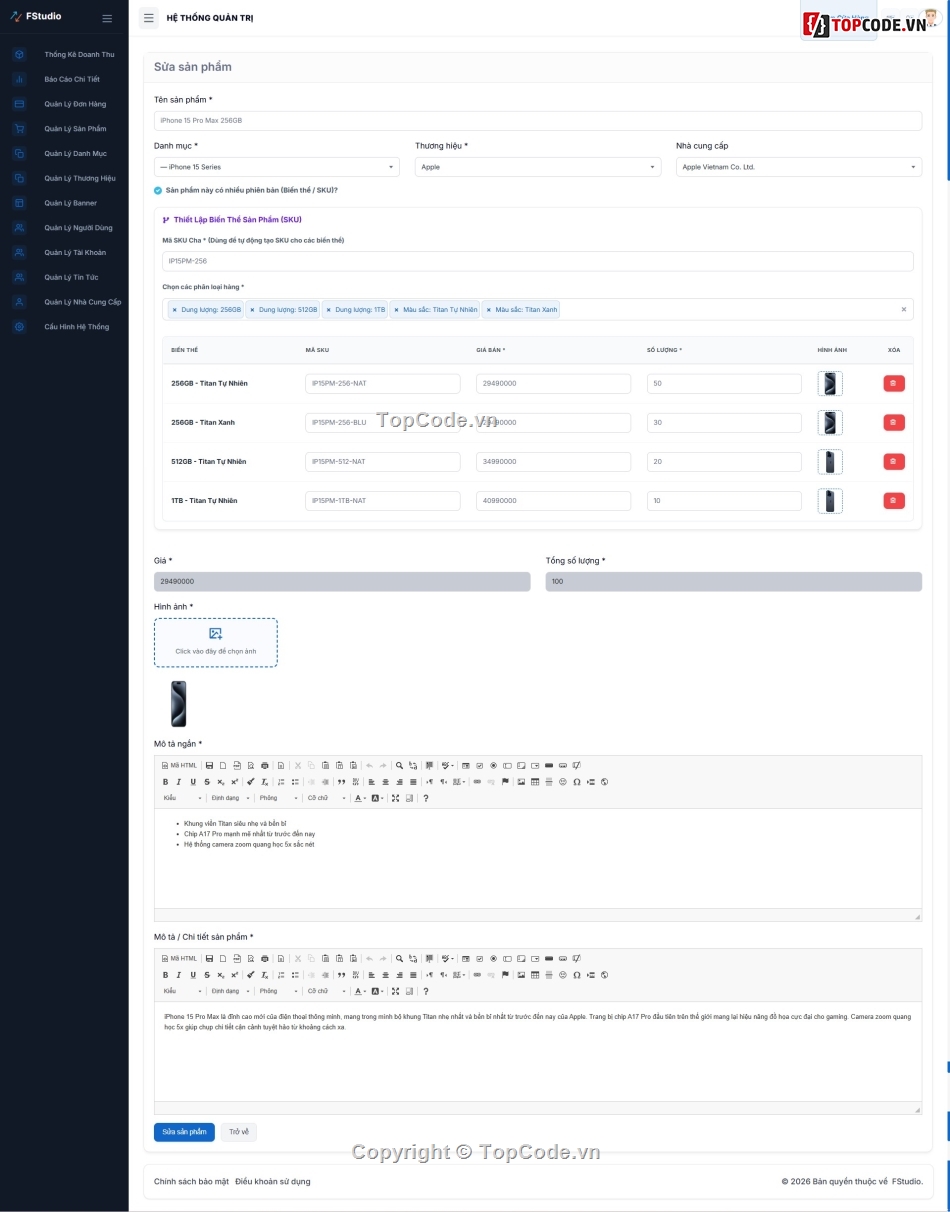950x1212 pixels.
Task: Print from the short description editor toolbar
Action: point(264,765)
